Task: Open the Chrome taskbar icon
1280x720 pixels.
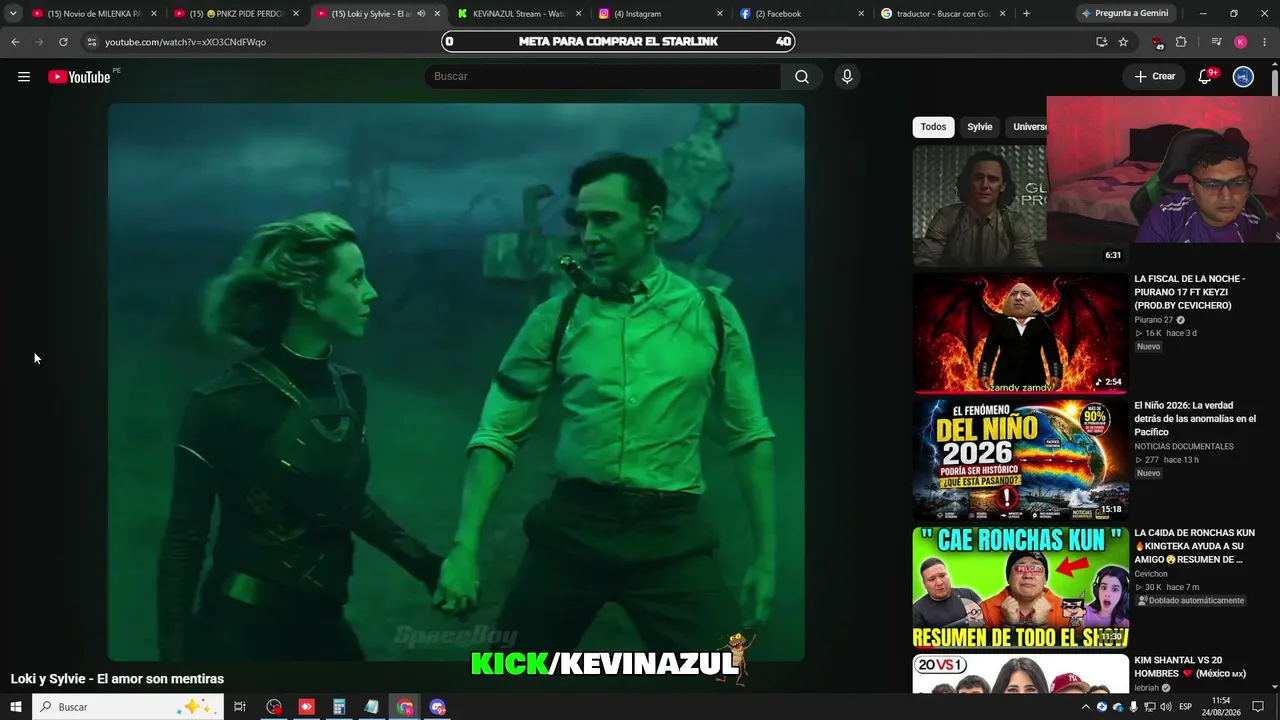Action: tap(405, 707)
